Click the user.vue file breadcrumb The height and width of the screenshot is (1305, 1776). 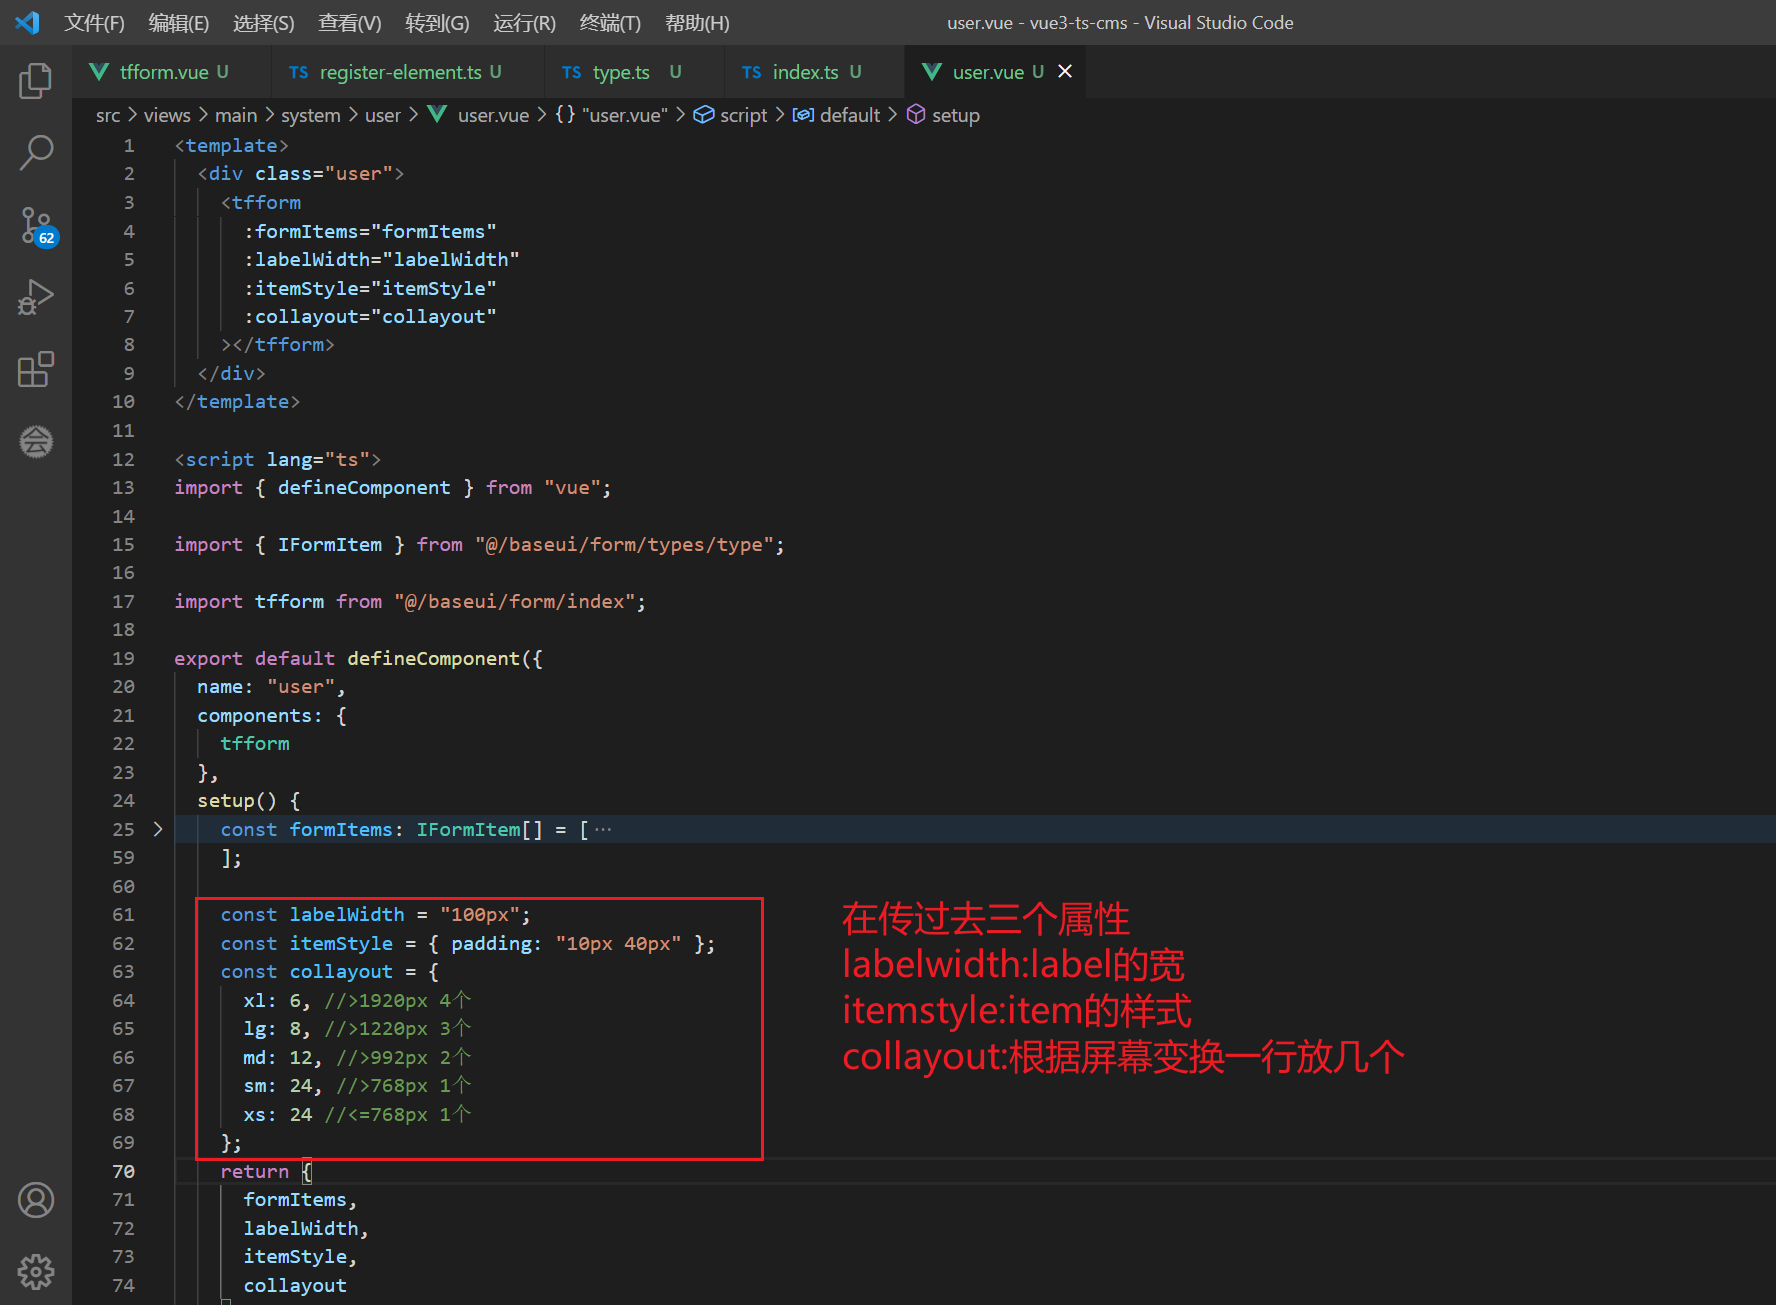[x=479, y=115]
